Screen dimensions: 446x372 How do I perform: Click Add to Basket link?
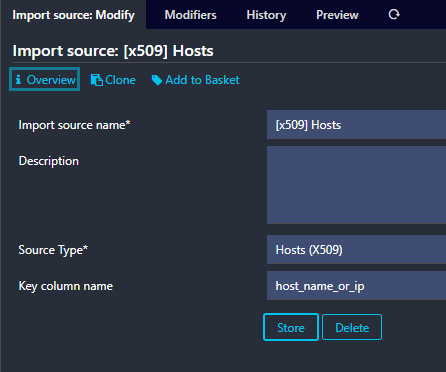click(196, 80)
